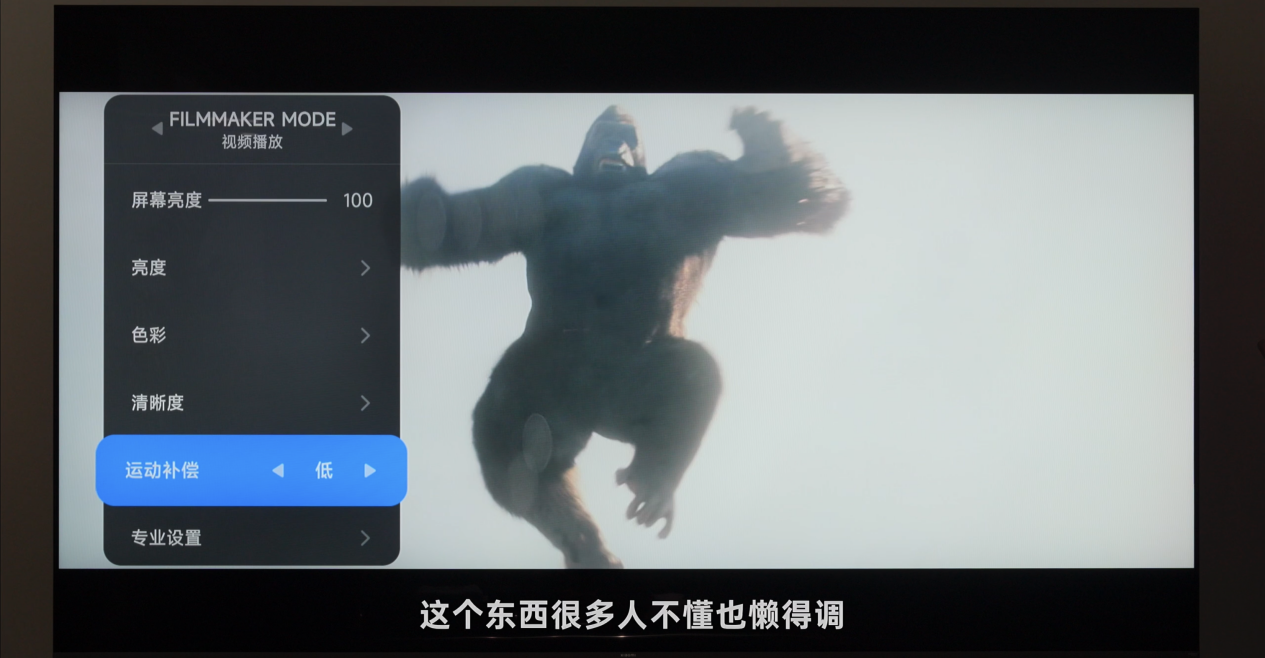Screen dimensions: 1265x658
Task: Open the 亮度 submenu
Action: click(x=251, y=268)
